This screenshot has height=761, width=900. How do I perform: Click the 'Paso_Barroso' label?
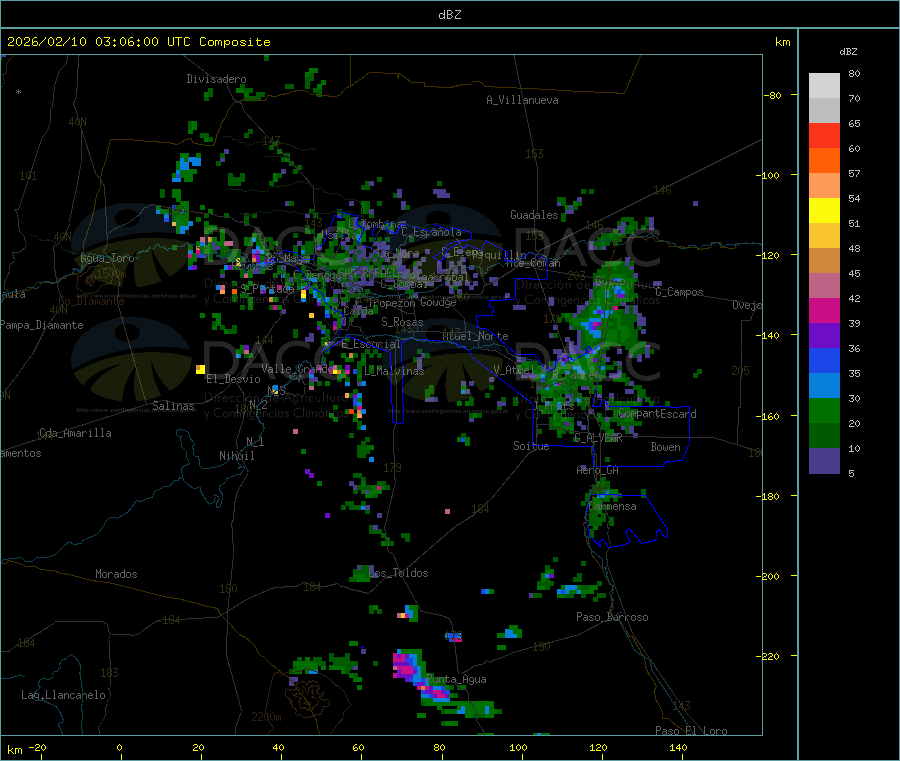click(612, 617)
